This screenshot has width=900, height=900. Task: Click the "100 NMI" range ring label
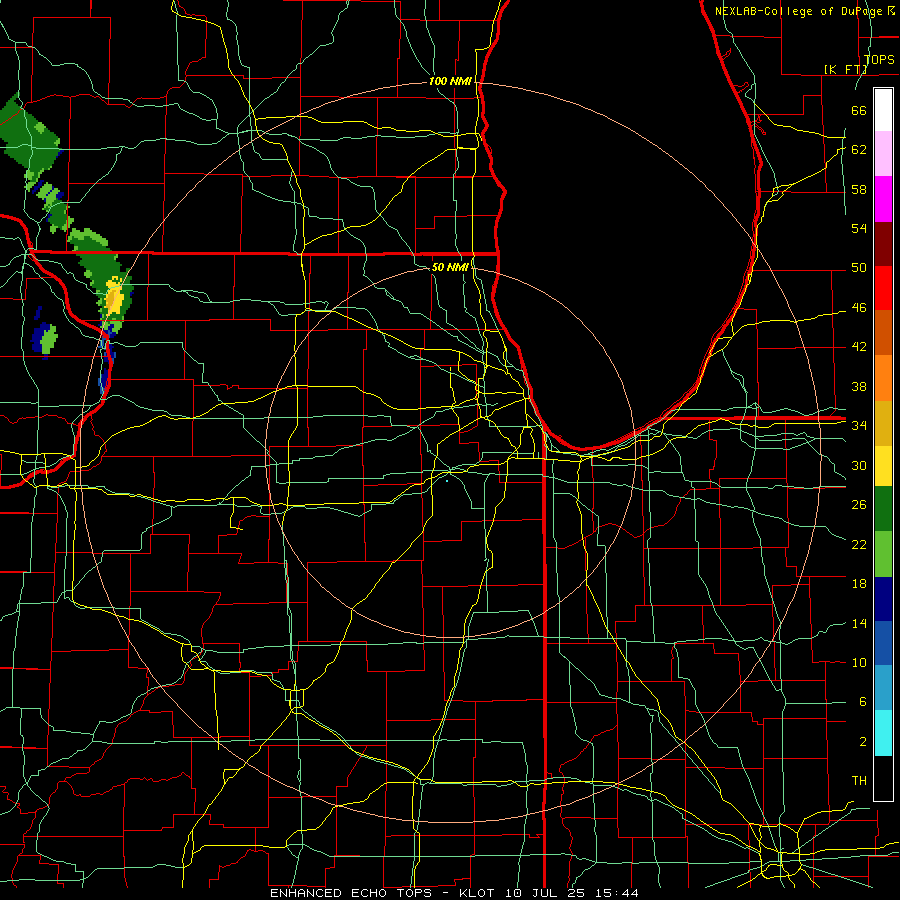click(x=450, y=81)
